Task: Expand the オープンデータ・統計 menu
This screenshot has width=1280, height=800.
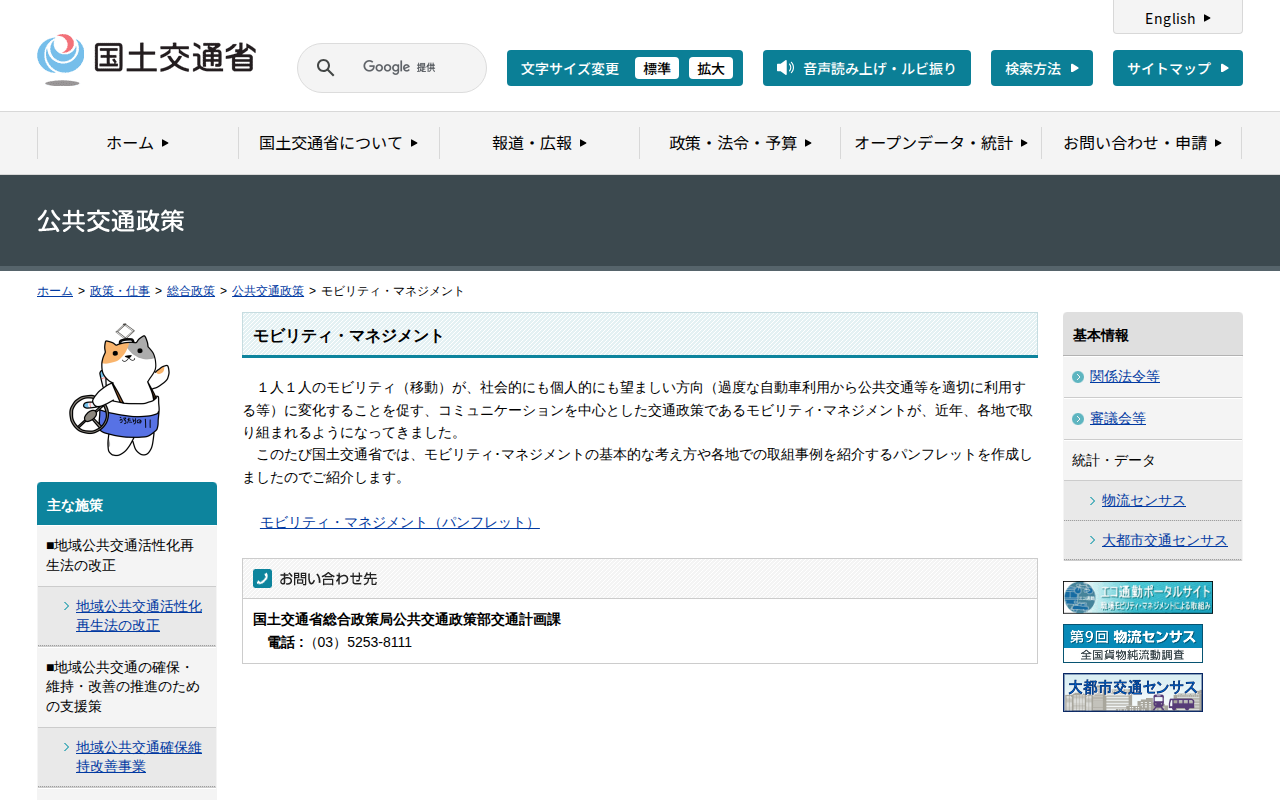Action: point(940,143)
